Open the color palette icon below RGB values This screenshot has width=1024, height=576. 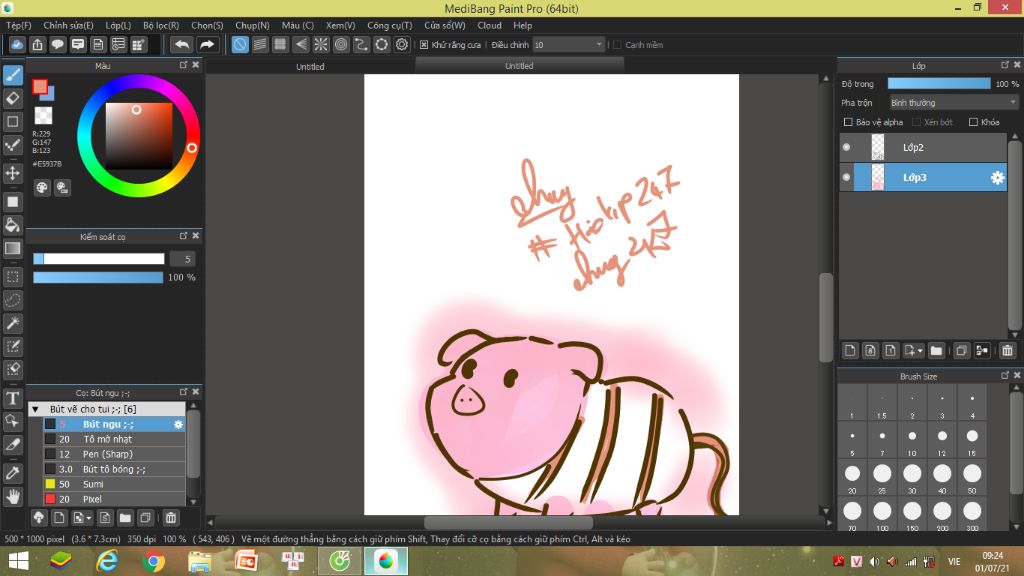click(42, 188)
